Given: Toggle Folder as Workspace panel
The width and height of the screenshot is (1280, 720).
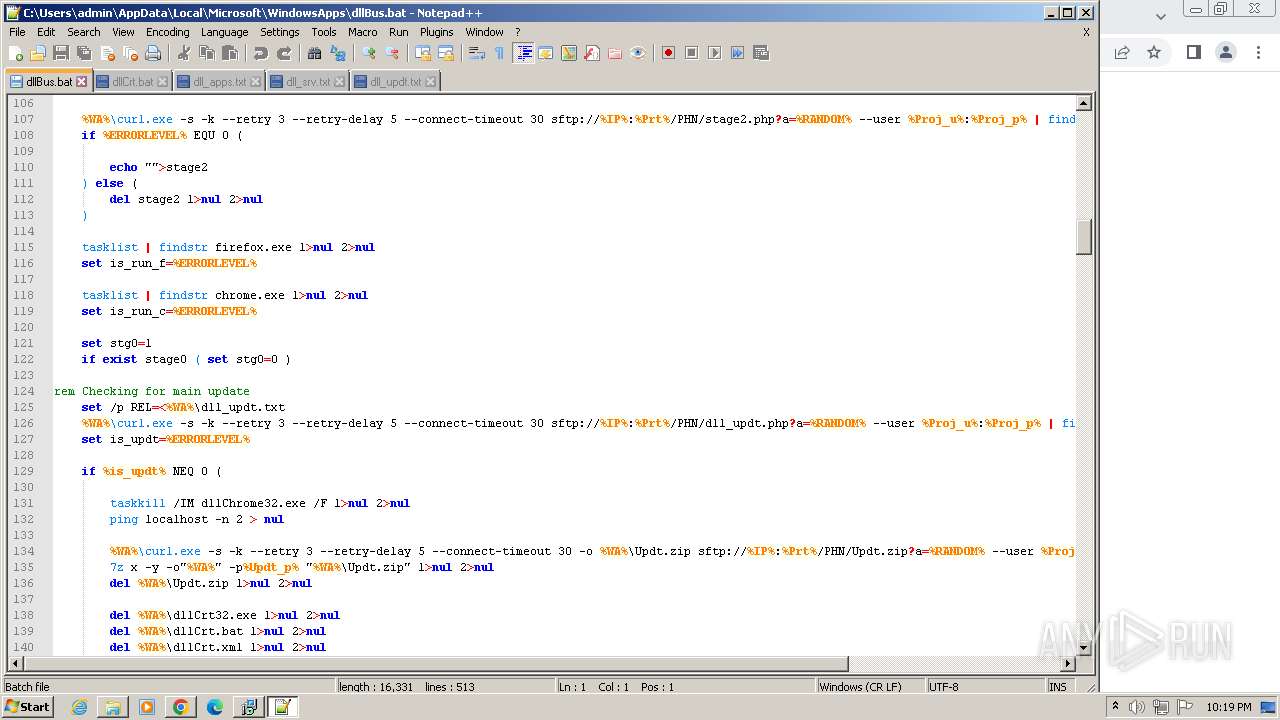Looking at the screenshot, I should point(615,53).
